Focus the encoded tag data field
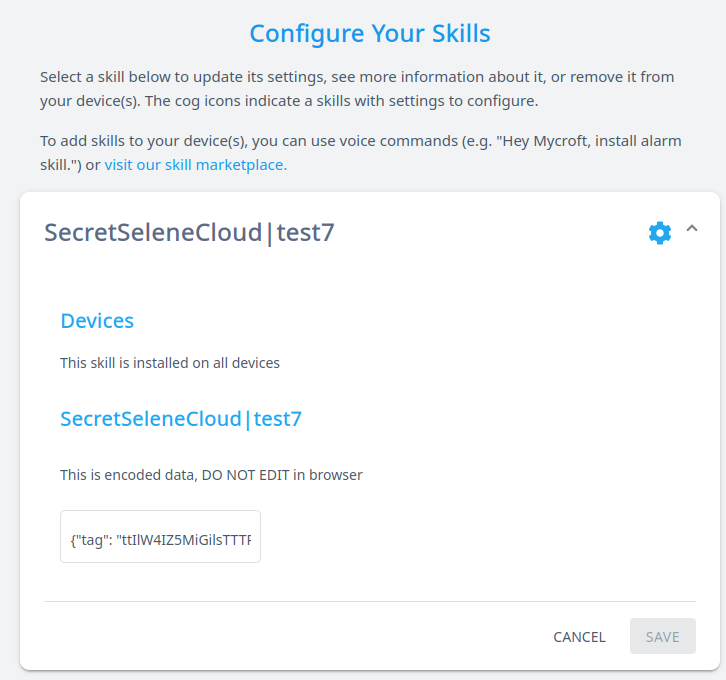Viewport: 726px width, 680px height. click(x=160, y=537)
